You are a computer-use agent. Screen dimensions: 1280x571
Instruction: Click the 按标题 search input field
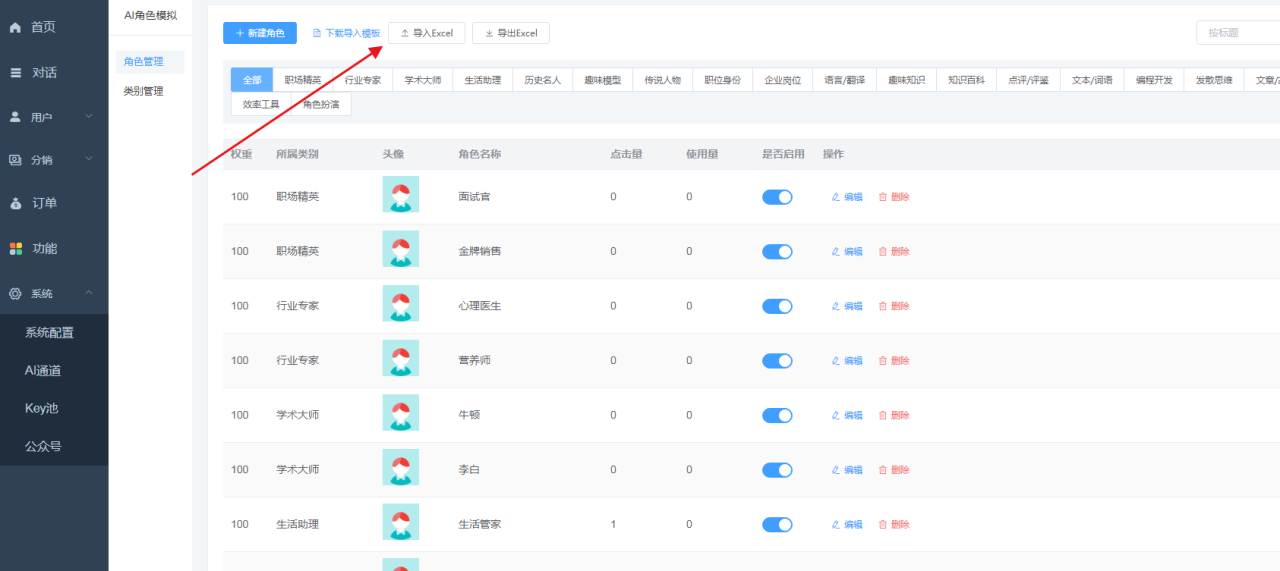pos(1238,33)
